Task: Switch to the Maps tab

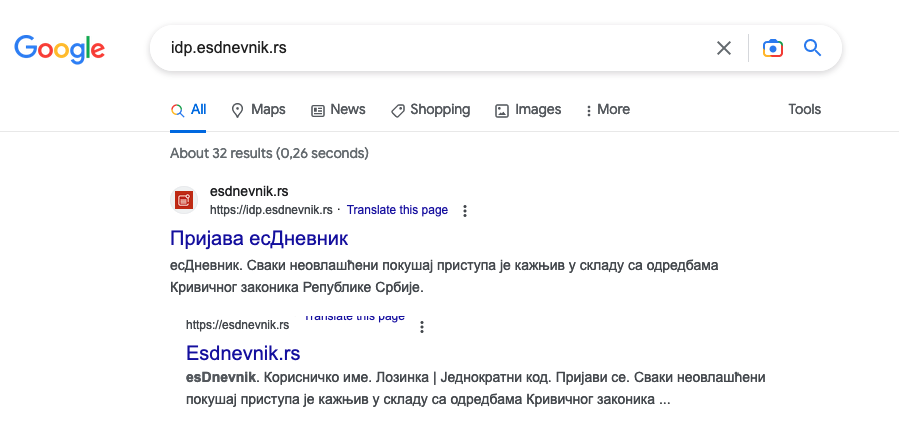Action: [258, 110]
